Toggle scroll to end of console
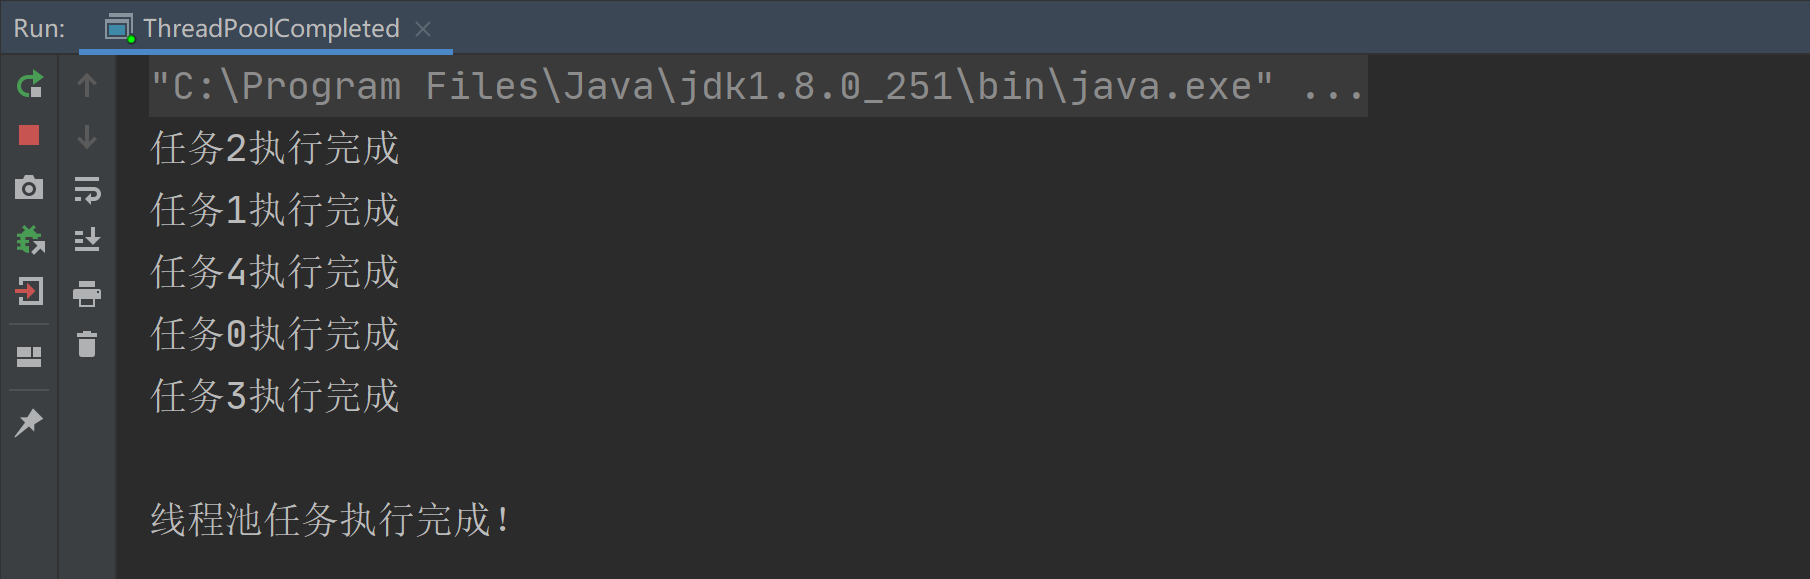 pos(87,240)
